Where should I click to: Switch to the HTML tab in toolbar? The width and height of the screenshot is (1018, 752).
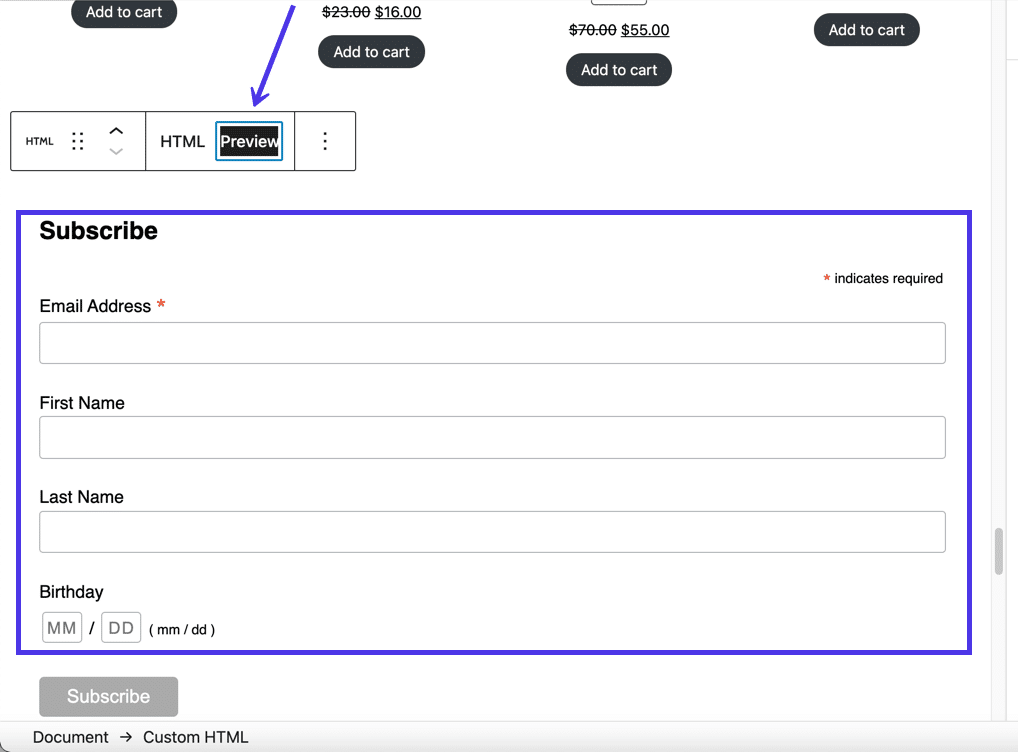point(182,141)
